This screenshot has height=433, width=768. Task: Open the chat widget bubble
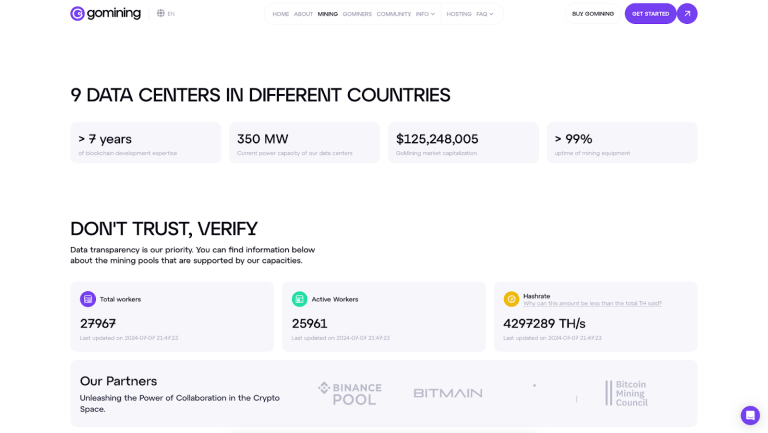click(750, 415)
